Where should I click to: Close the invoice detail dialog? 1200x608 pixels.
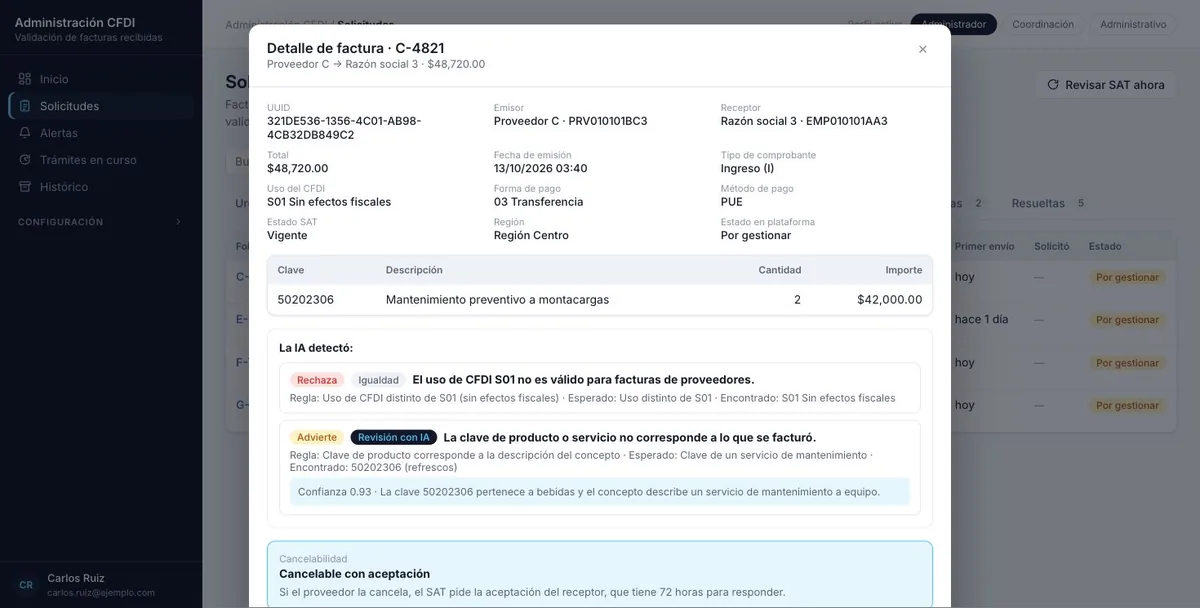pos(922,49)
